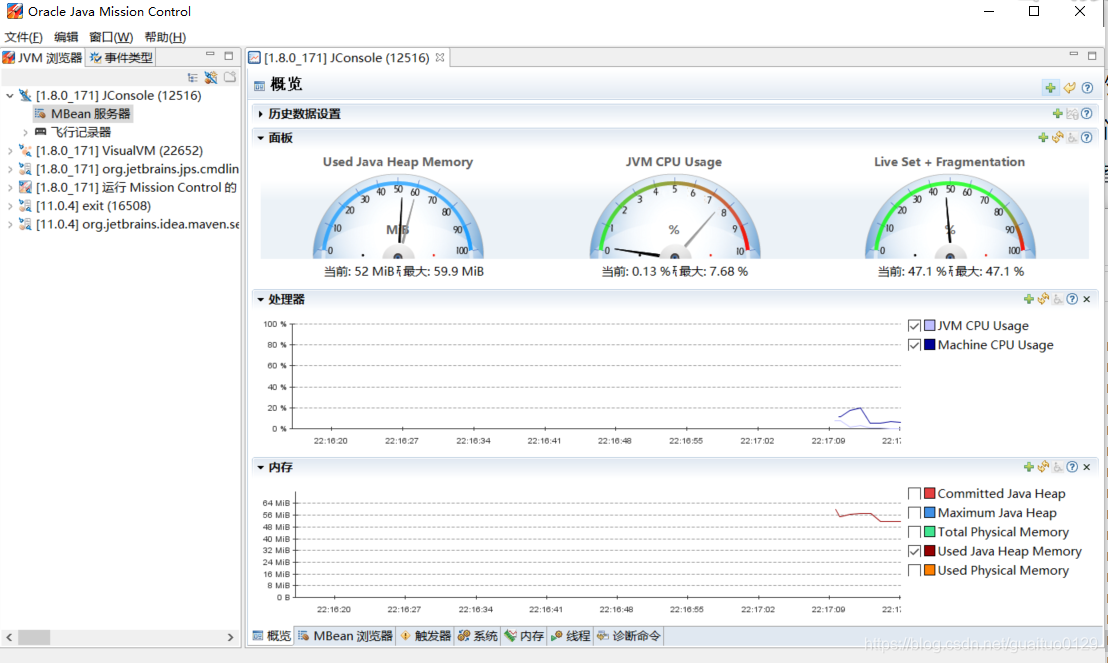Enable Committed Java Heap checkbox
Image resolution: width=1108 pixels, height=663 pixels.
tap(914, 493)
